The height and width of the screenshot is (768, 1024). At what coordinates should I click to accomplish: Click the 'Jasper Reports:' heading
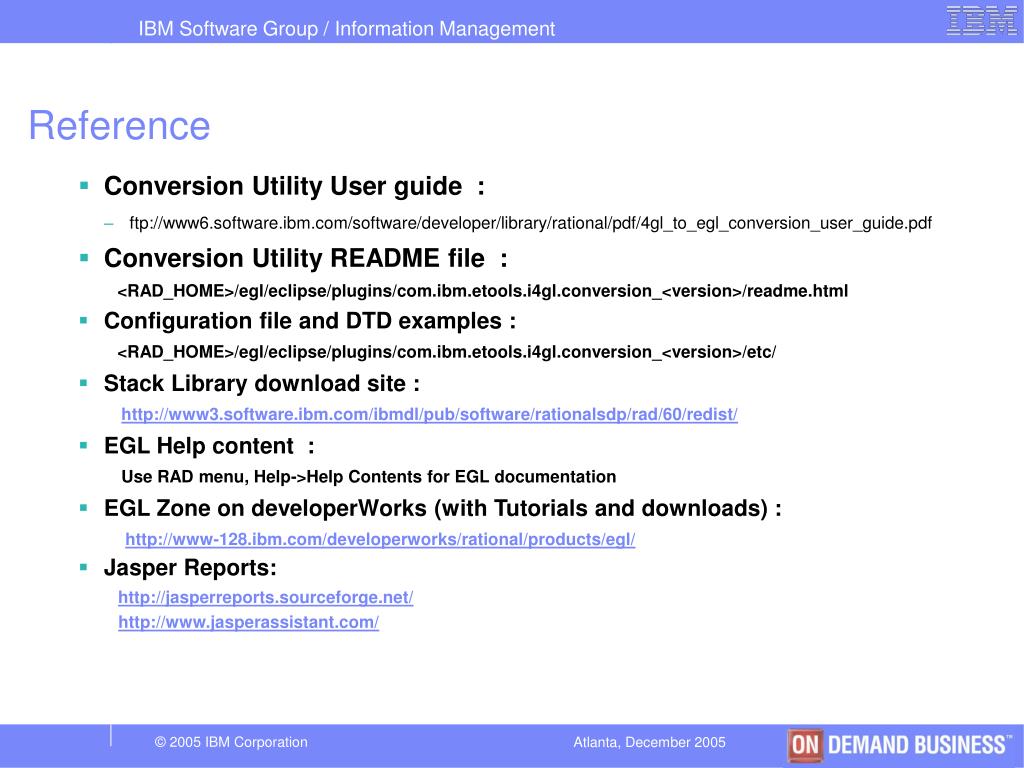click(x=190, y=568)
